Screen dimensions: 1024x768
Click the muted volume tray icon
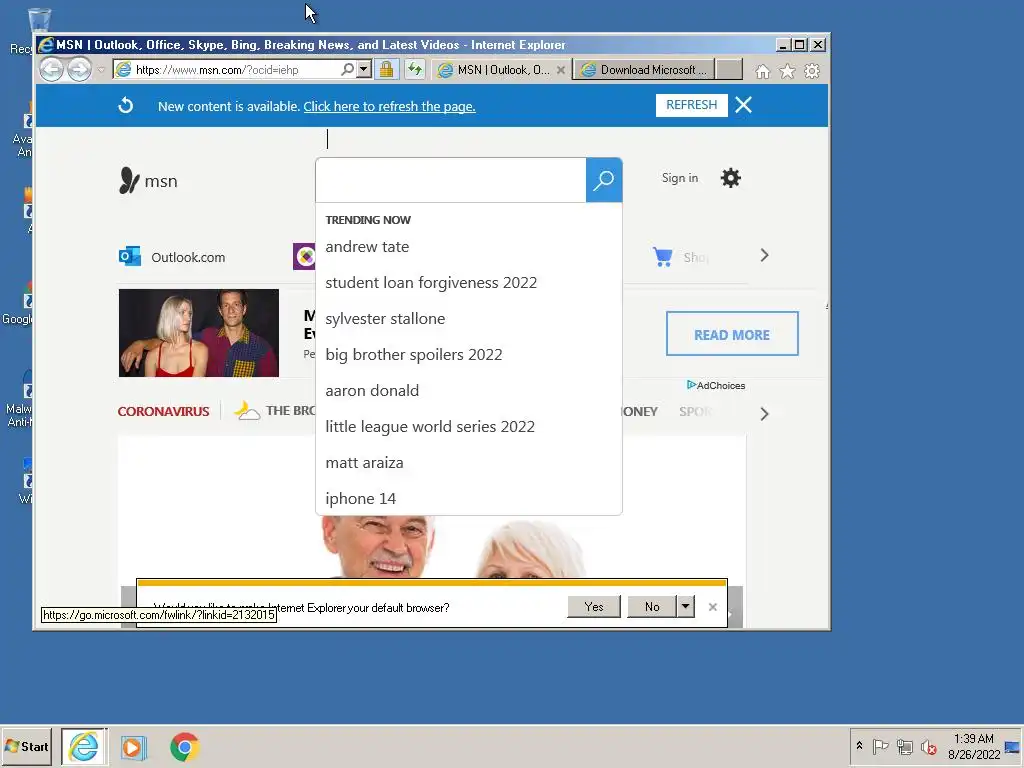(x=928, y=746)
